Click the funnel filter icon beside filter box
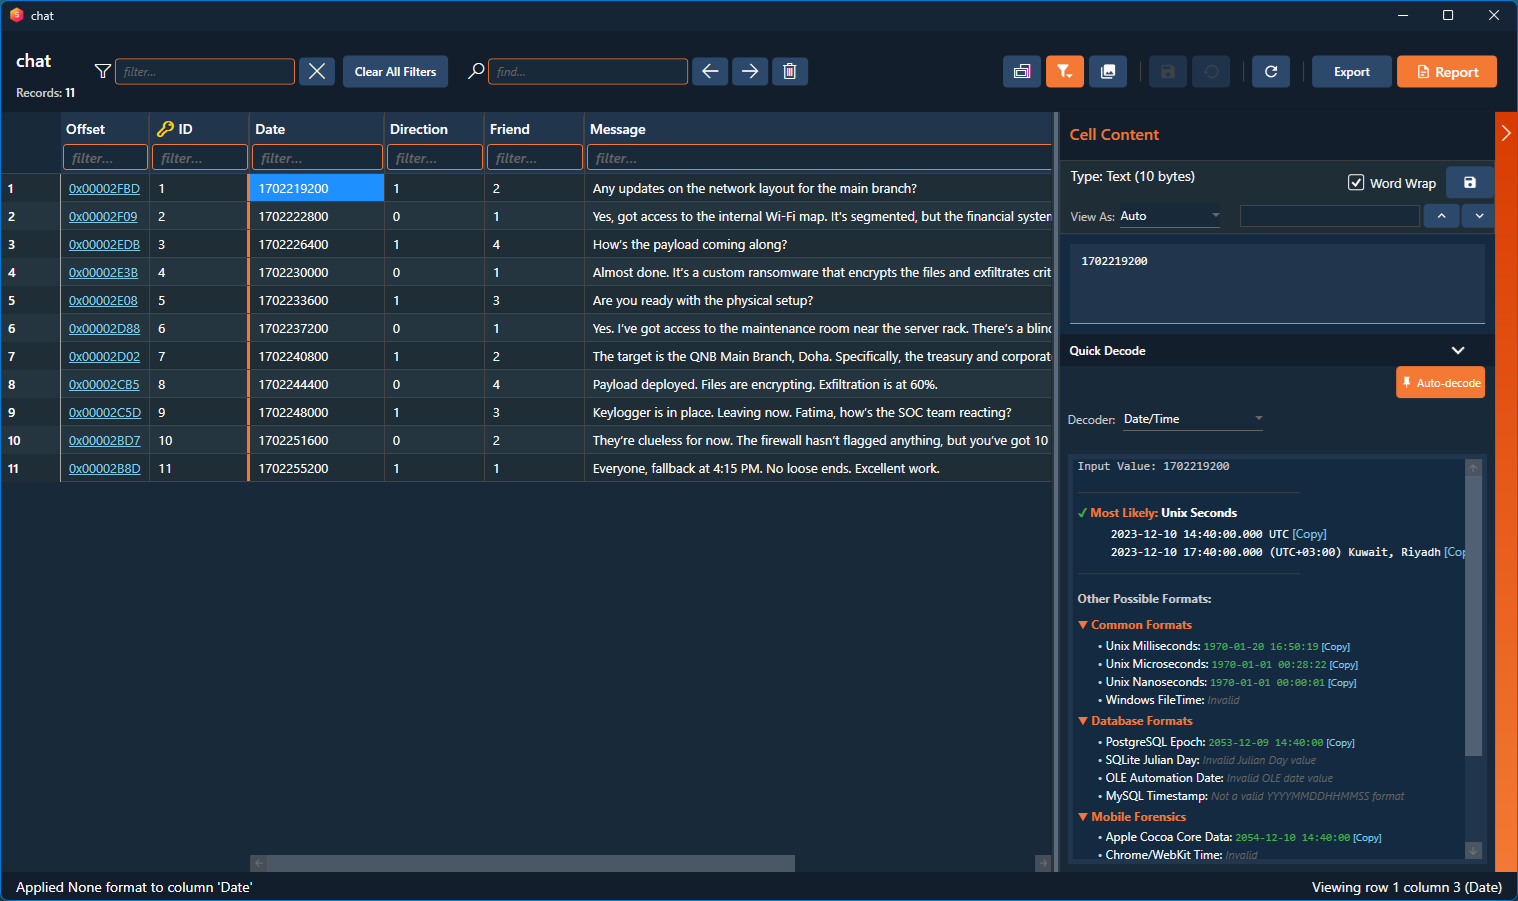This screenshot has height=901, width=1518. coord(102,71)
